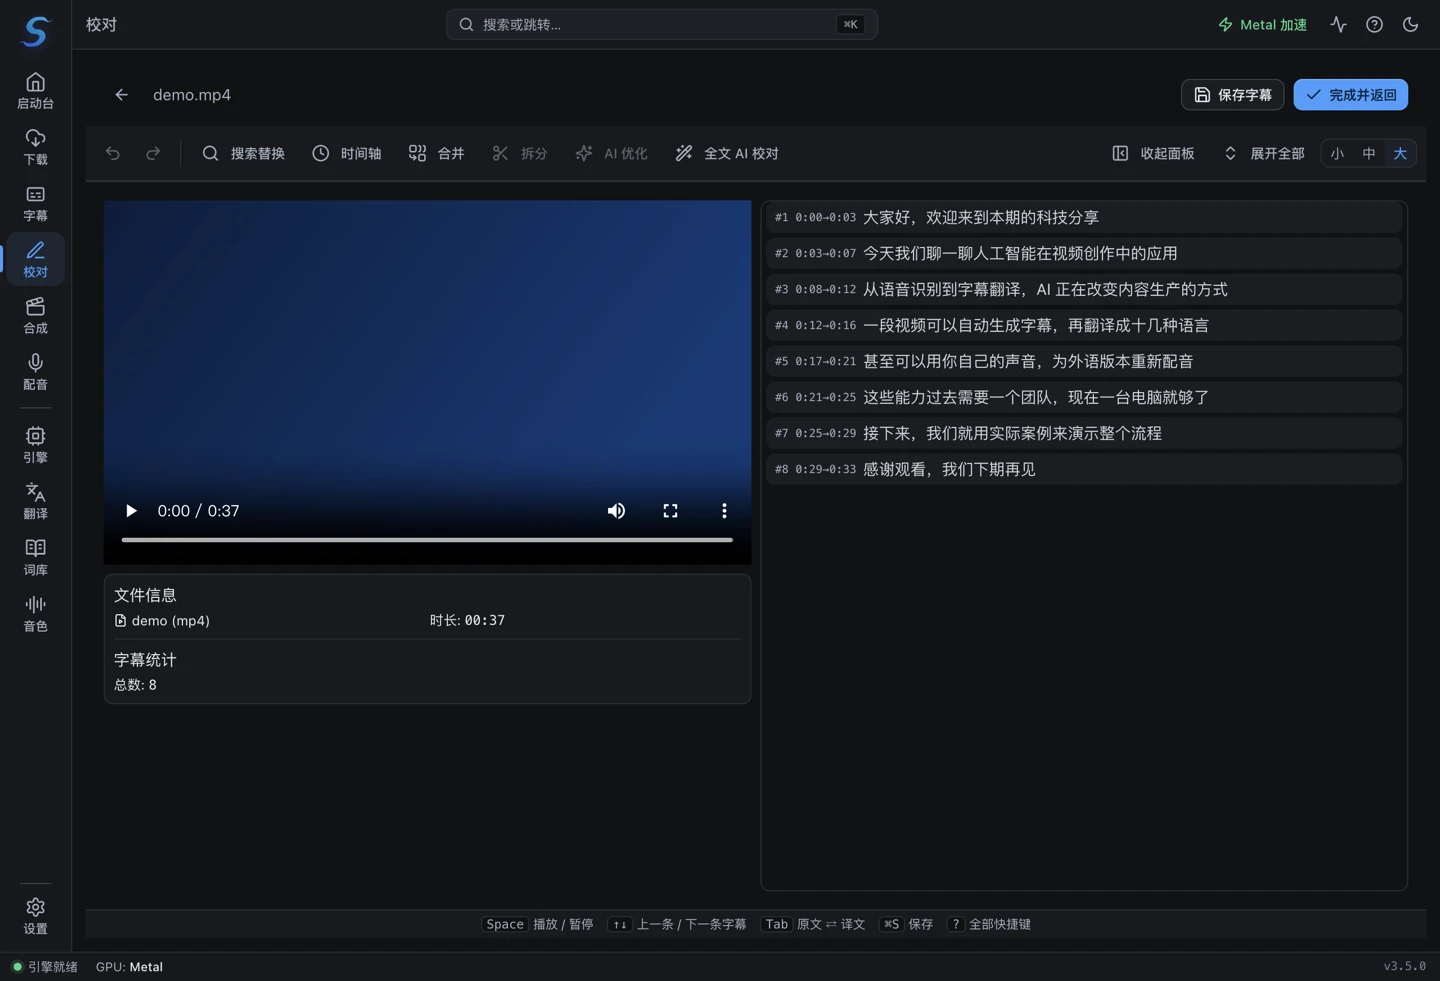Open the 音色 voice timbre sidebar item
Viewport: 1440px width, 981px height.
[x=35, y=612]
